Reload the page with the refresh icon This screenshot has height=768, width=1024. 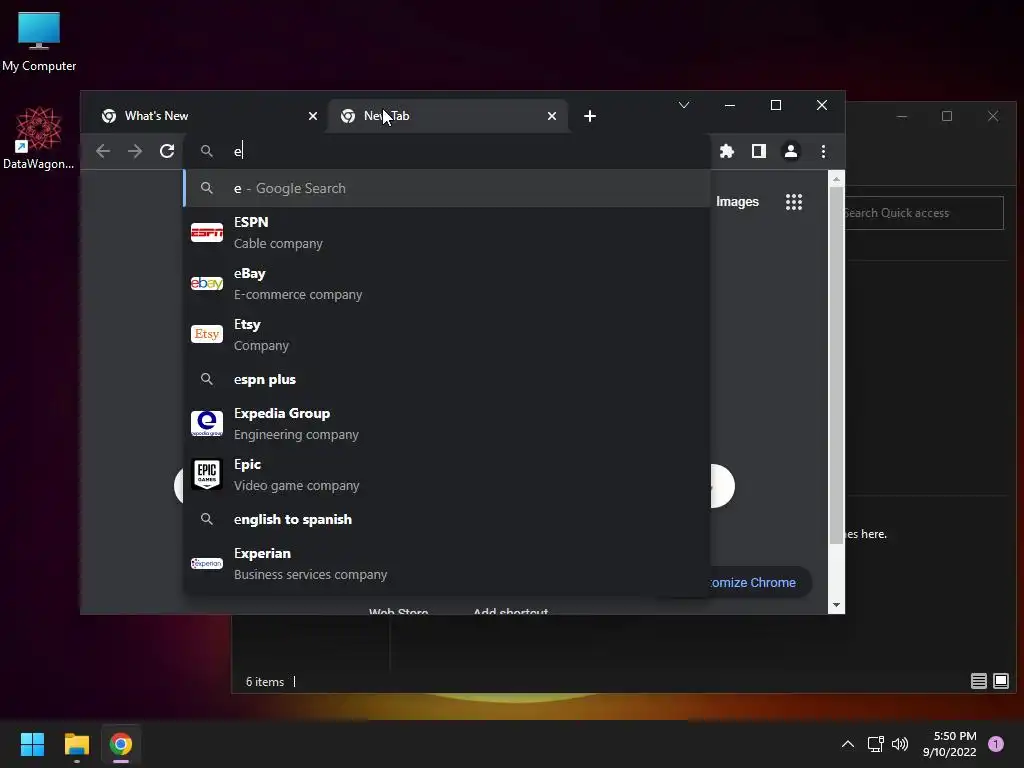167,152
